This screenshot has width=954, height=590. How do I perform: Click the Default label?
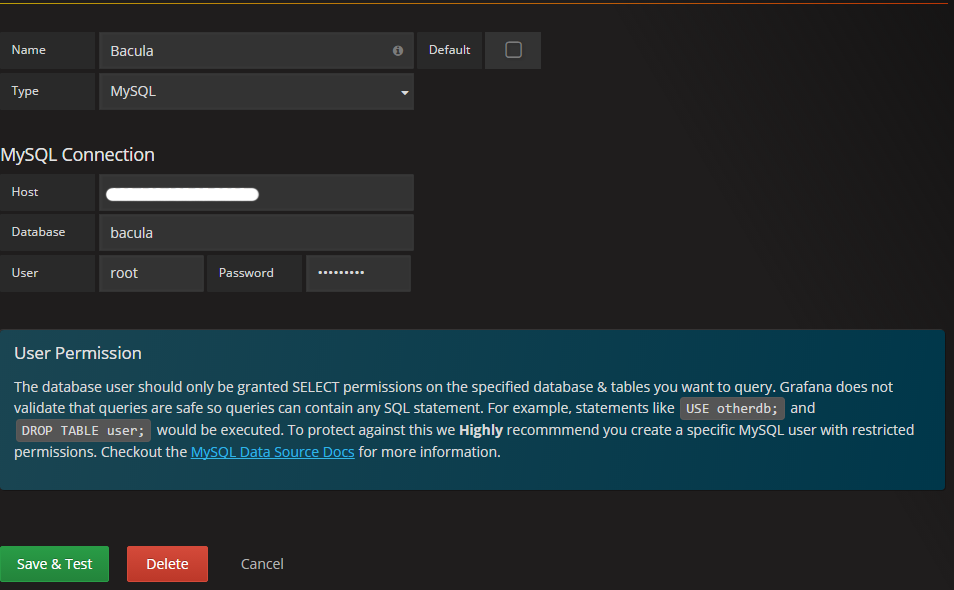[x=450, y=50]
